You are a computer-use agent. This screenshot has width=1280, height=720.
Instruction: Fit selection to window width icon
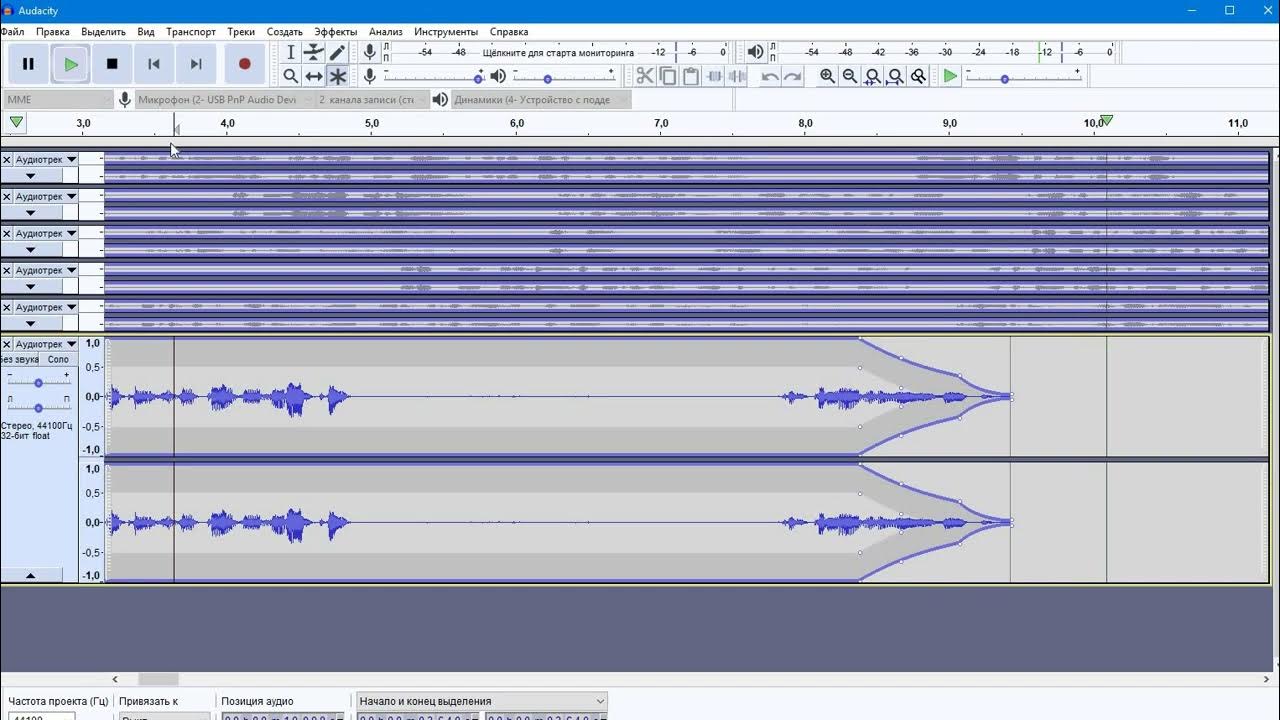(873, 76)
